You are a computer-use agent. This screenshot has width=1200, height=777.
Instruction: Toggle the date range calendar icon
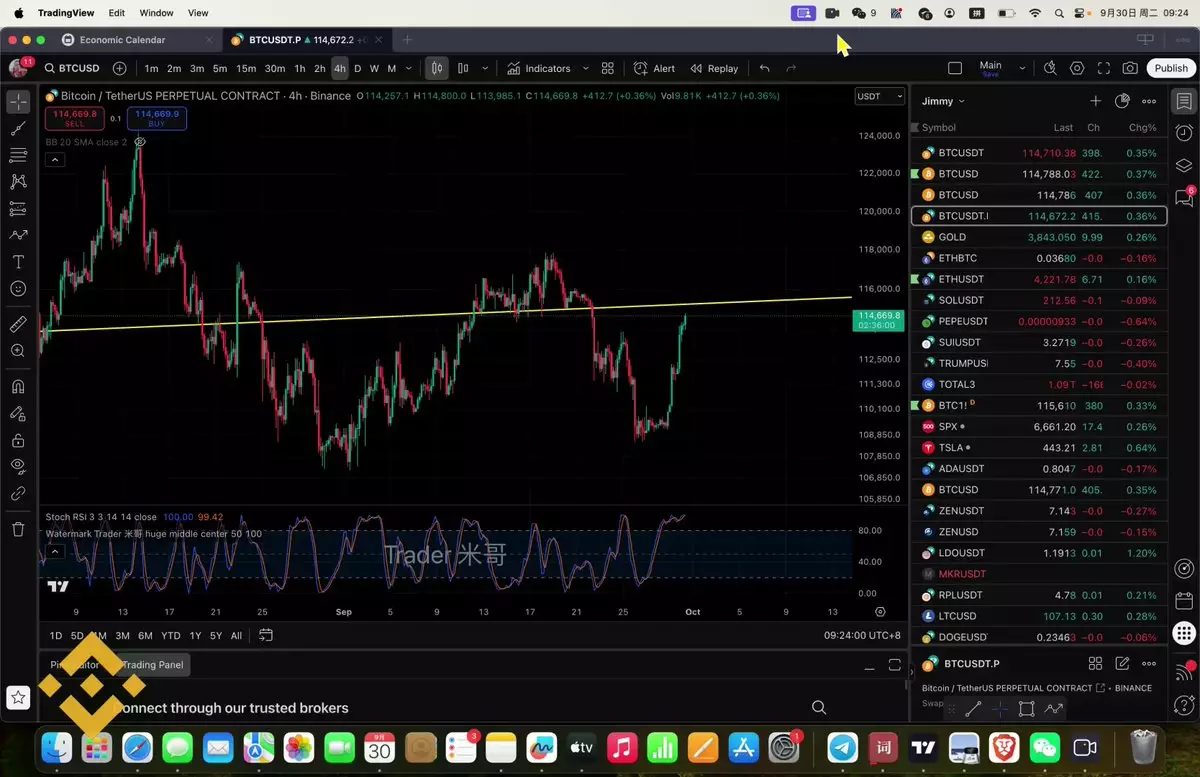[266, 635]
